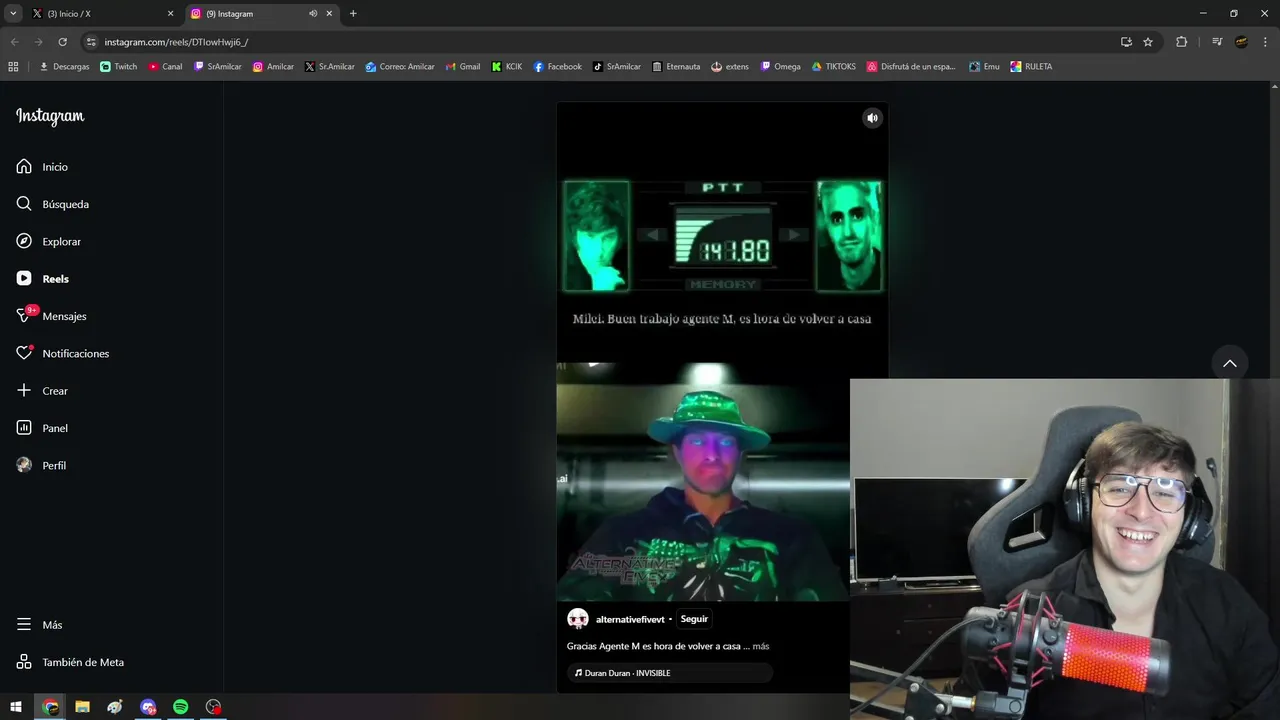Image resolution: width=1280 pixels, height=720 pixels.
Task: Close the Instagram tab
Action: pos(329,14)
